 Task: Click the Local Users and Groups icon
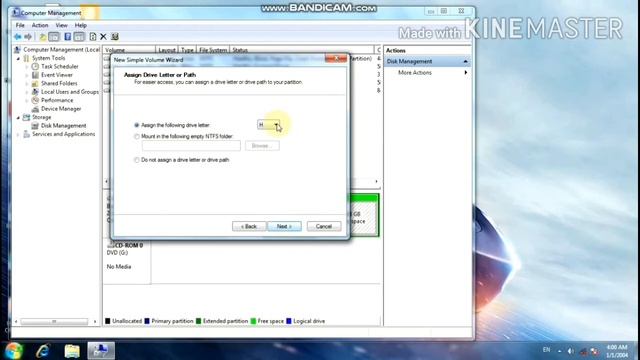[36, 92]
